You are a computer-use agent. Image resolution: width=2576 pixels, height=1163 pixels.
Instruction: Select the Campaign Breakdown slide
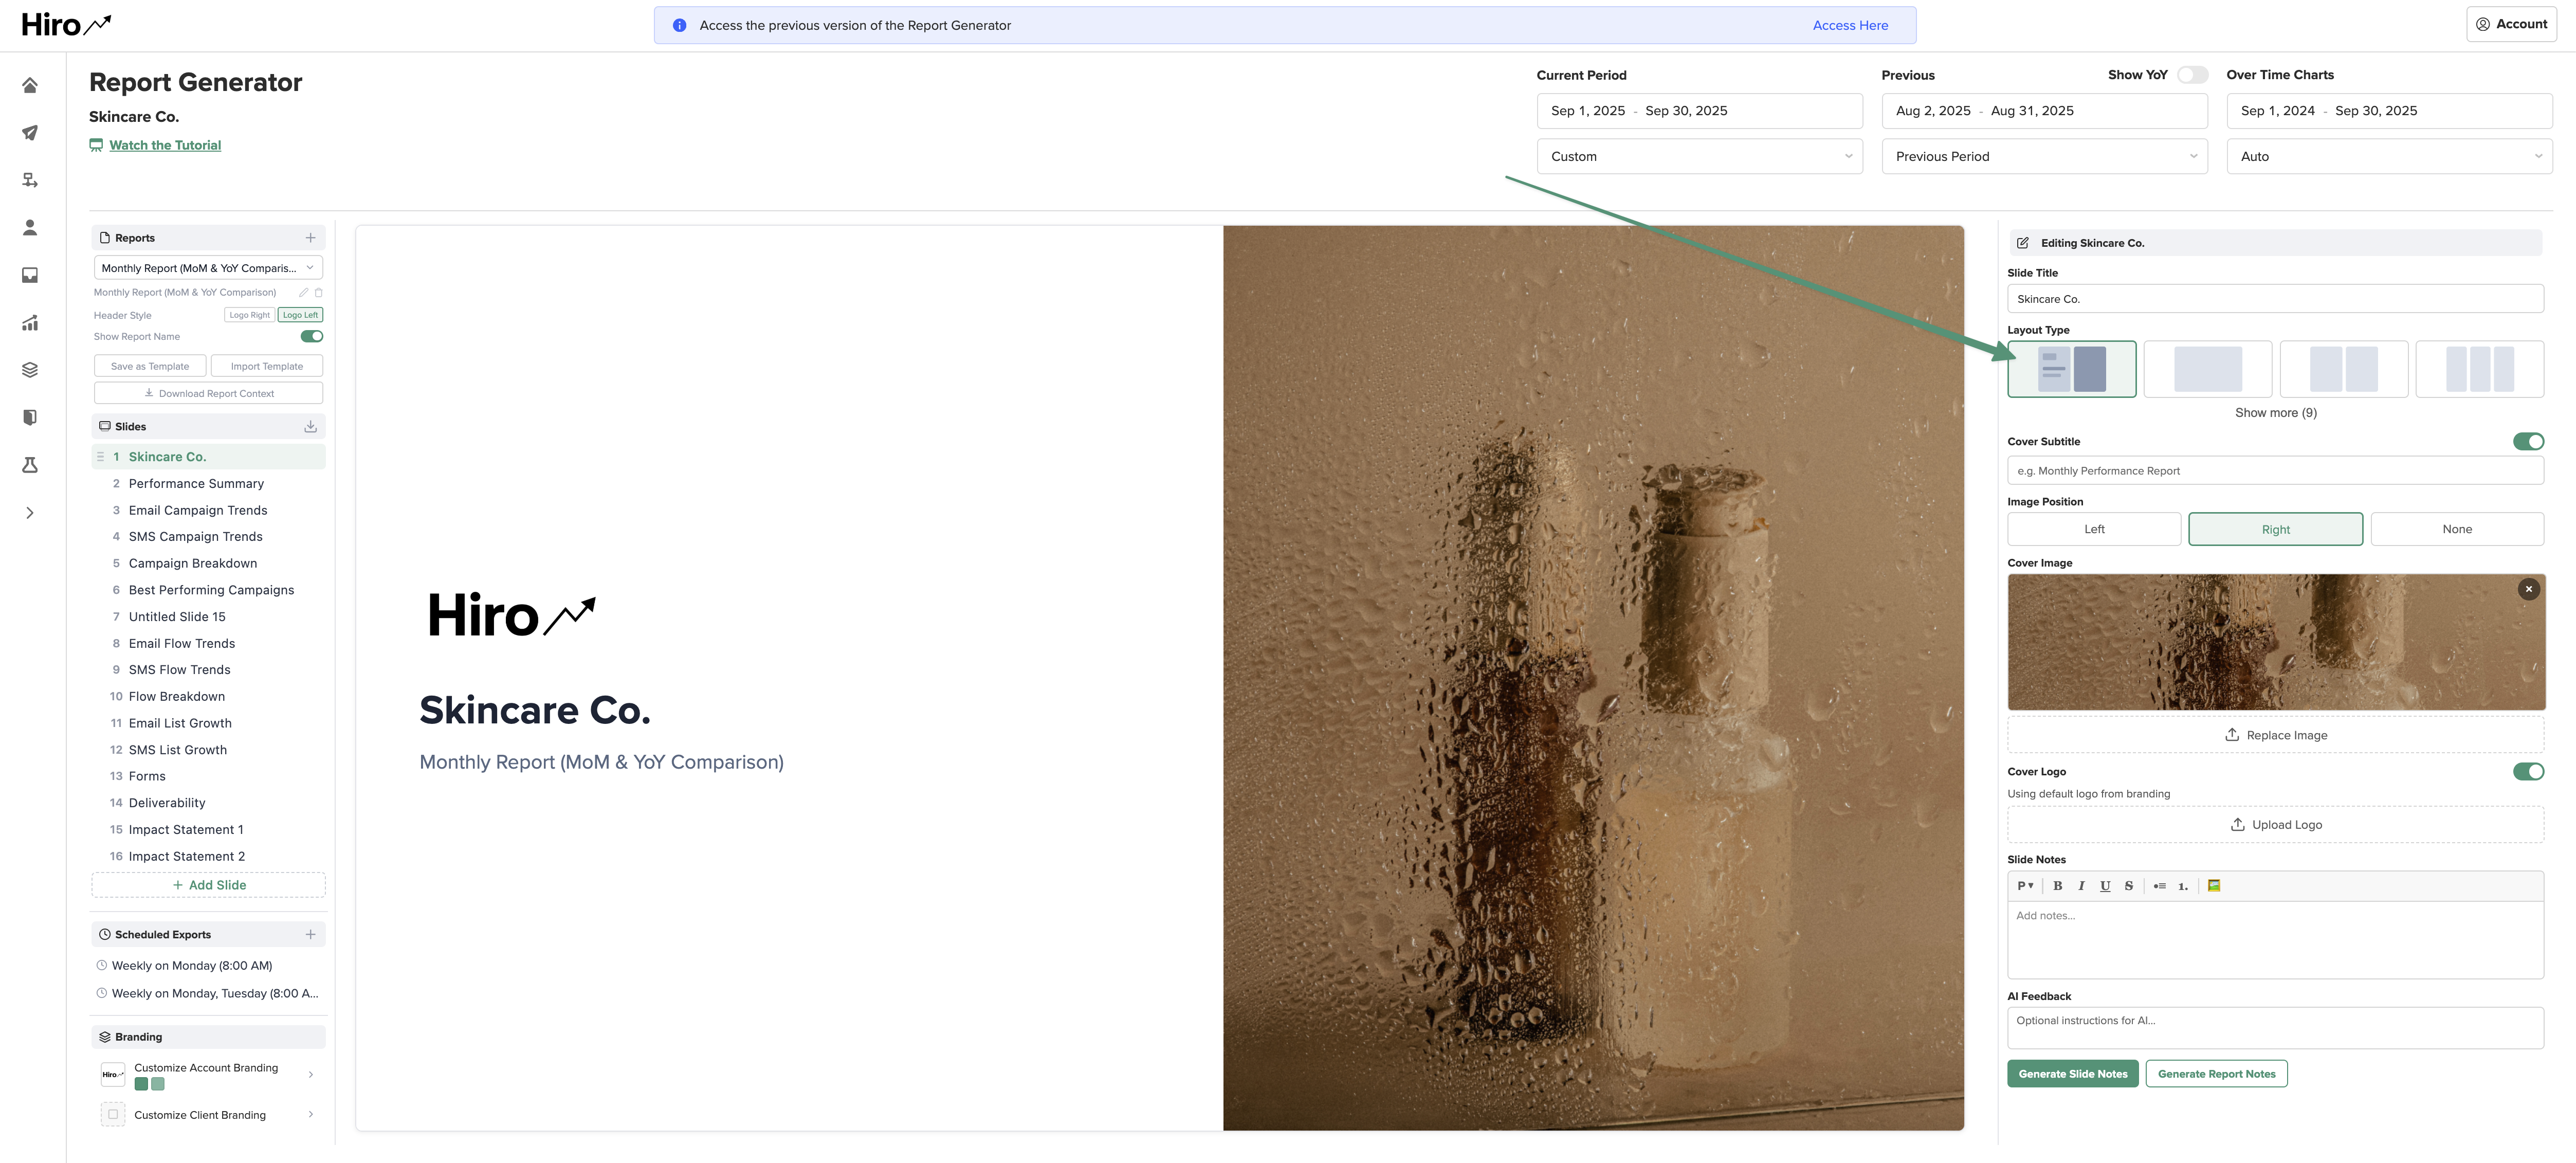208,564
